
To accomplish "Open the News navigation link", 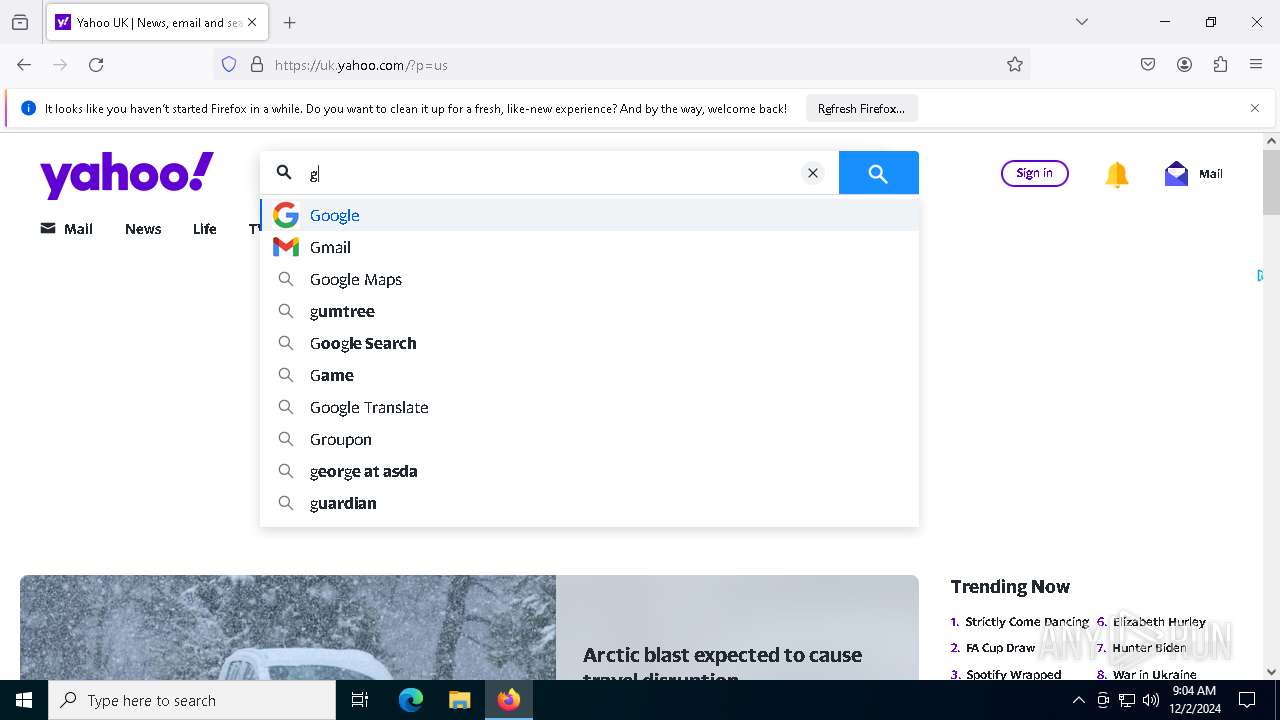I will [143, 229].
